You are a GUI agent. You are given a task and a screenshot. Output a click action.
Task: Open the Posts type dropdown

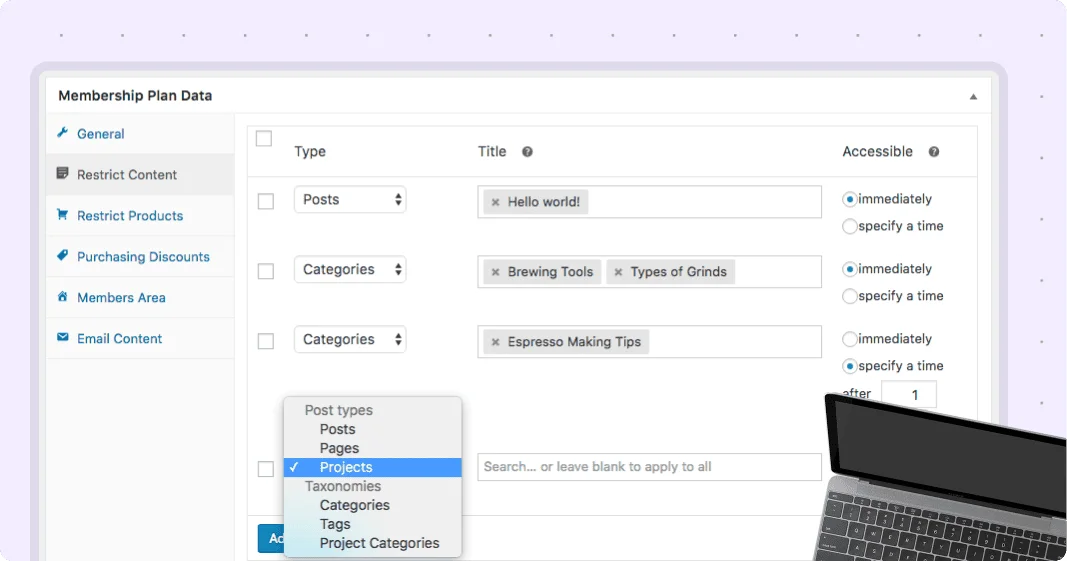pos(350,199)
